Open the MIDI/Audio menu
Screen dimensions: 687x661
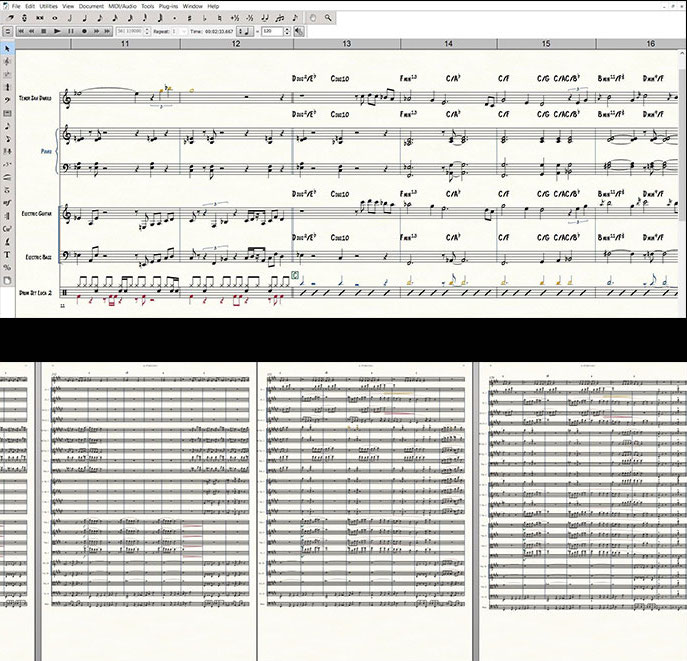[121, 6]
